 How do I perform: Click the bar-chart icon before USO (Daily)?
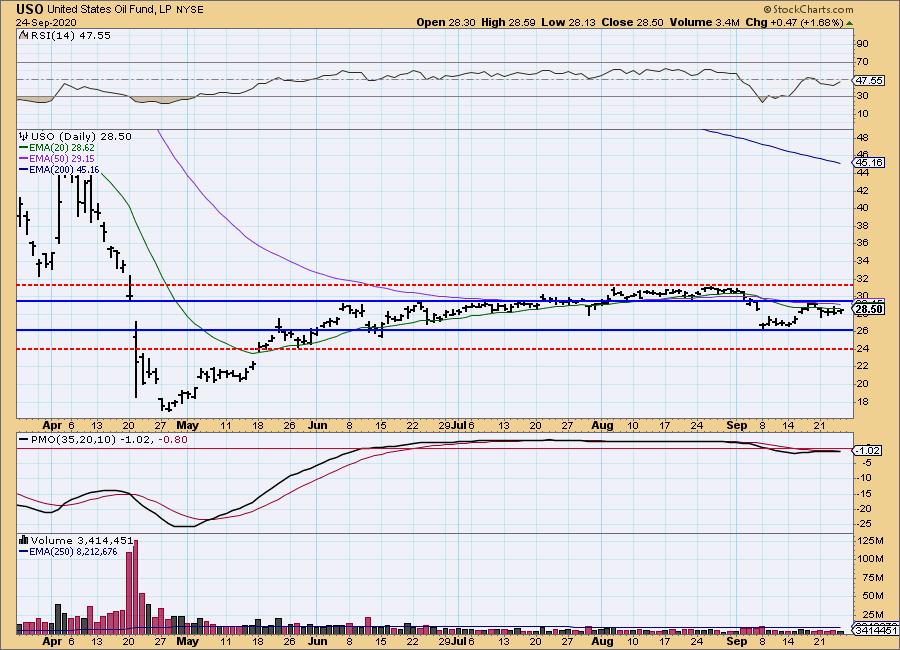(24, 137)
